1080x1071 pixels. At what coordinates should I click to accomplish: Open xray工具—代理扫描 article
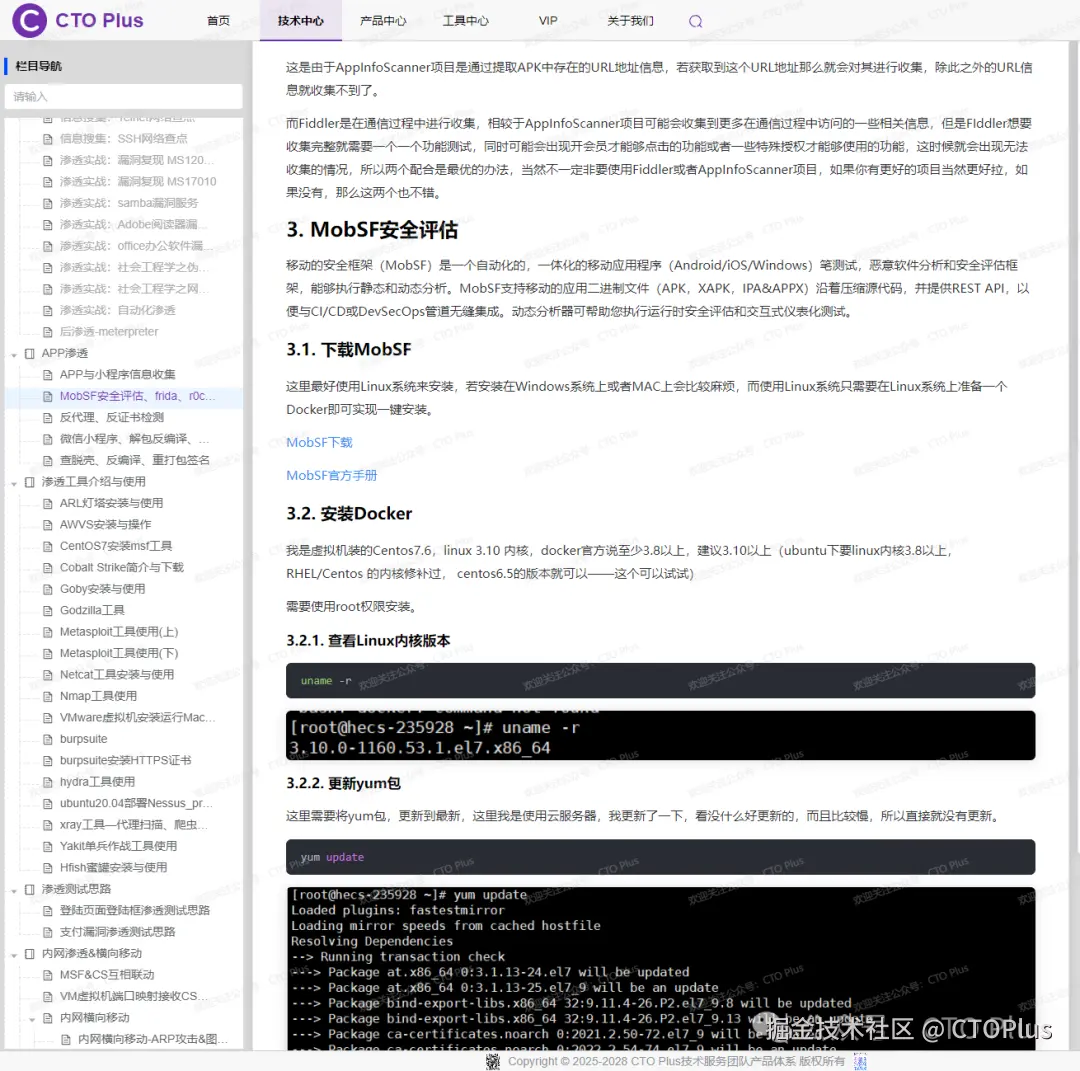click(134, 824)
